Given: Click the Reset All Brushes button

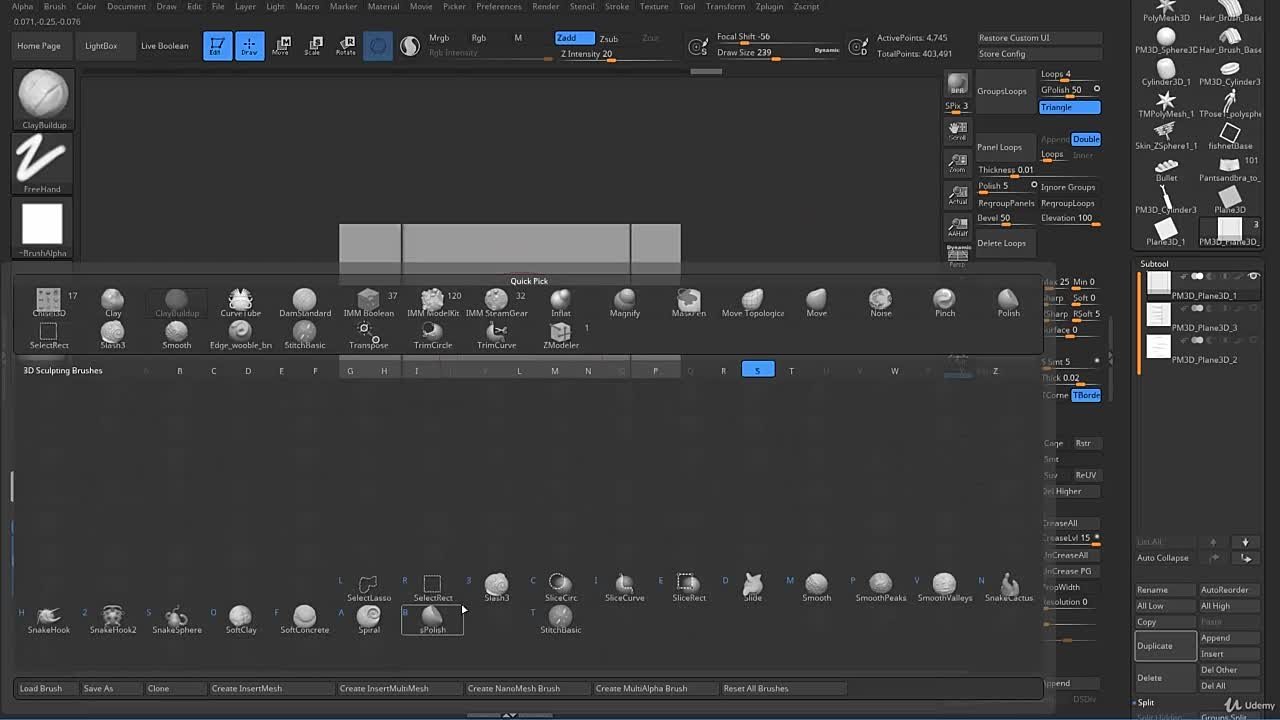Looking at the screenshot, I should click(x=756, y=688).
